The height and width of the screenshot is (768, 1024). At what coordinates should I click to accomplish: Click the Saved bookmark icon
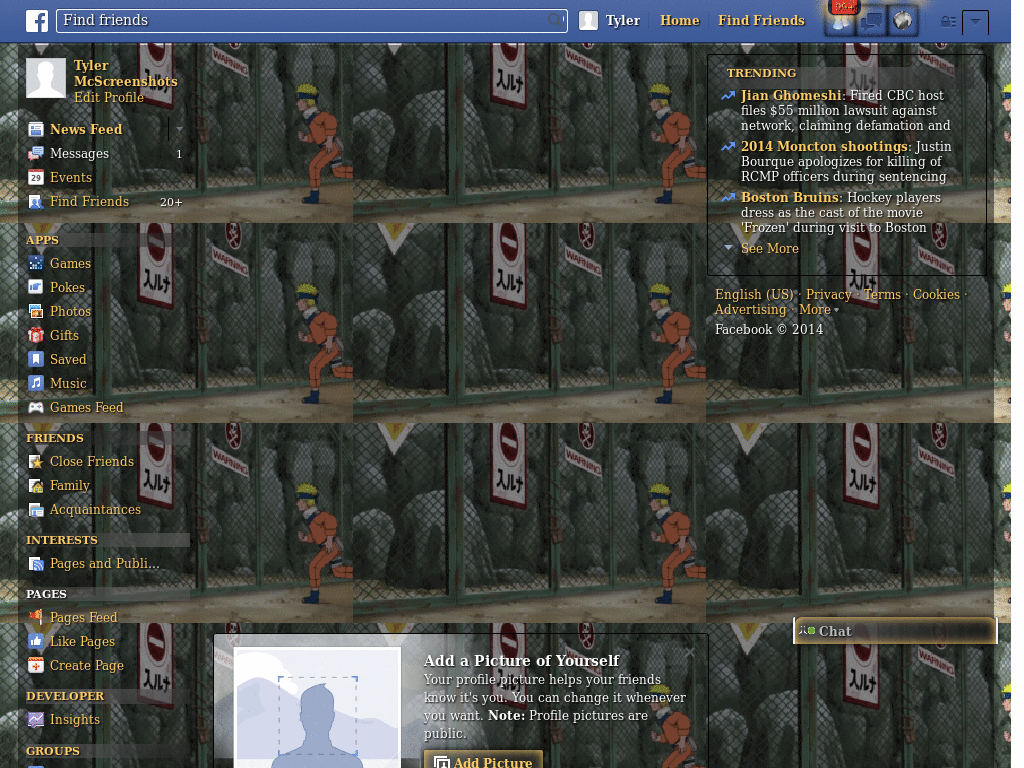[x=36, y=359]
